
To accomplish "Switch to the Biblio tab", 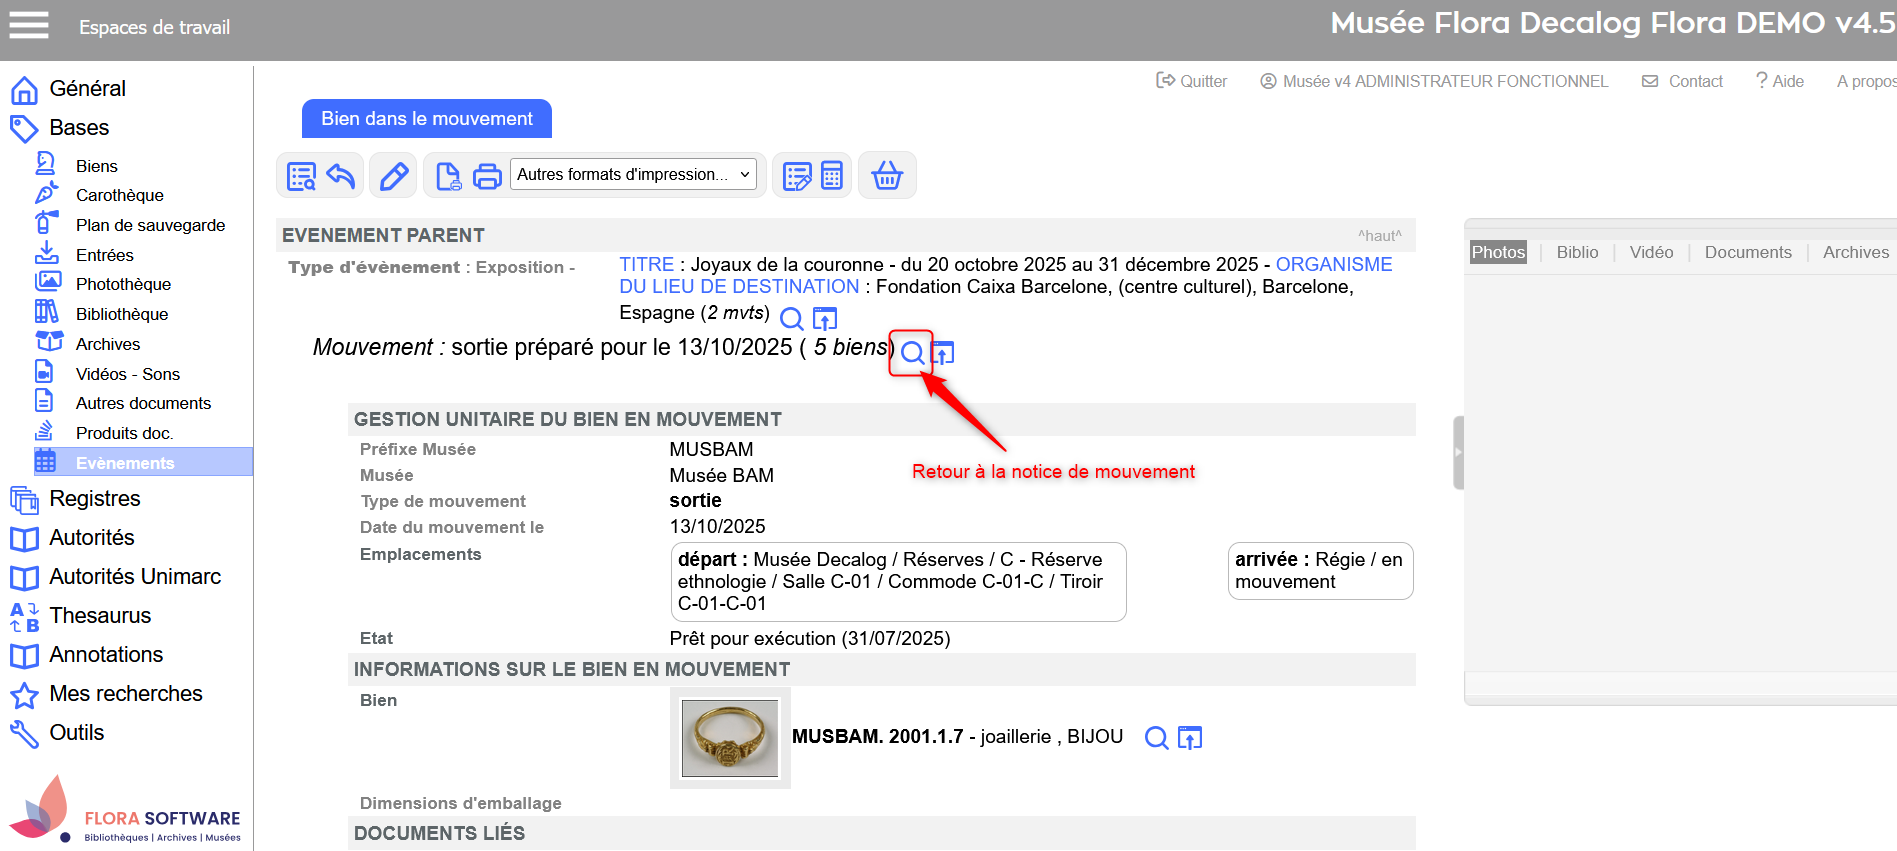I will 1577,252.
